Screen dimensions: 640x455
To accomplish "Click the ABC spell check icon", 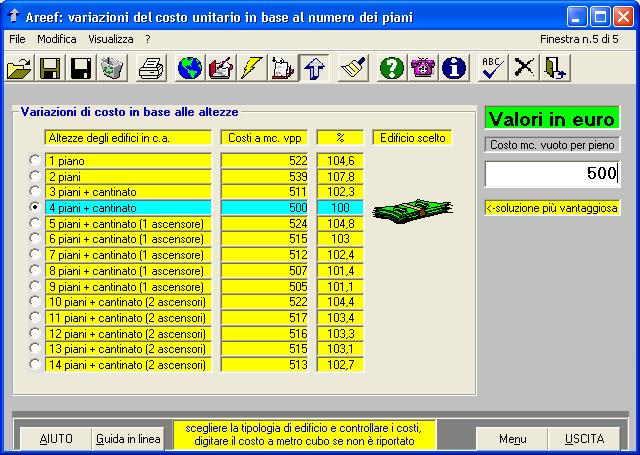I will (x=492, y=68).
